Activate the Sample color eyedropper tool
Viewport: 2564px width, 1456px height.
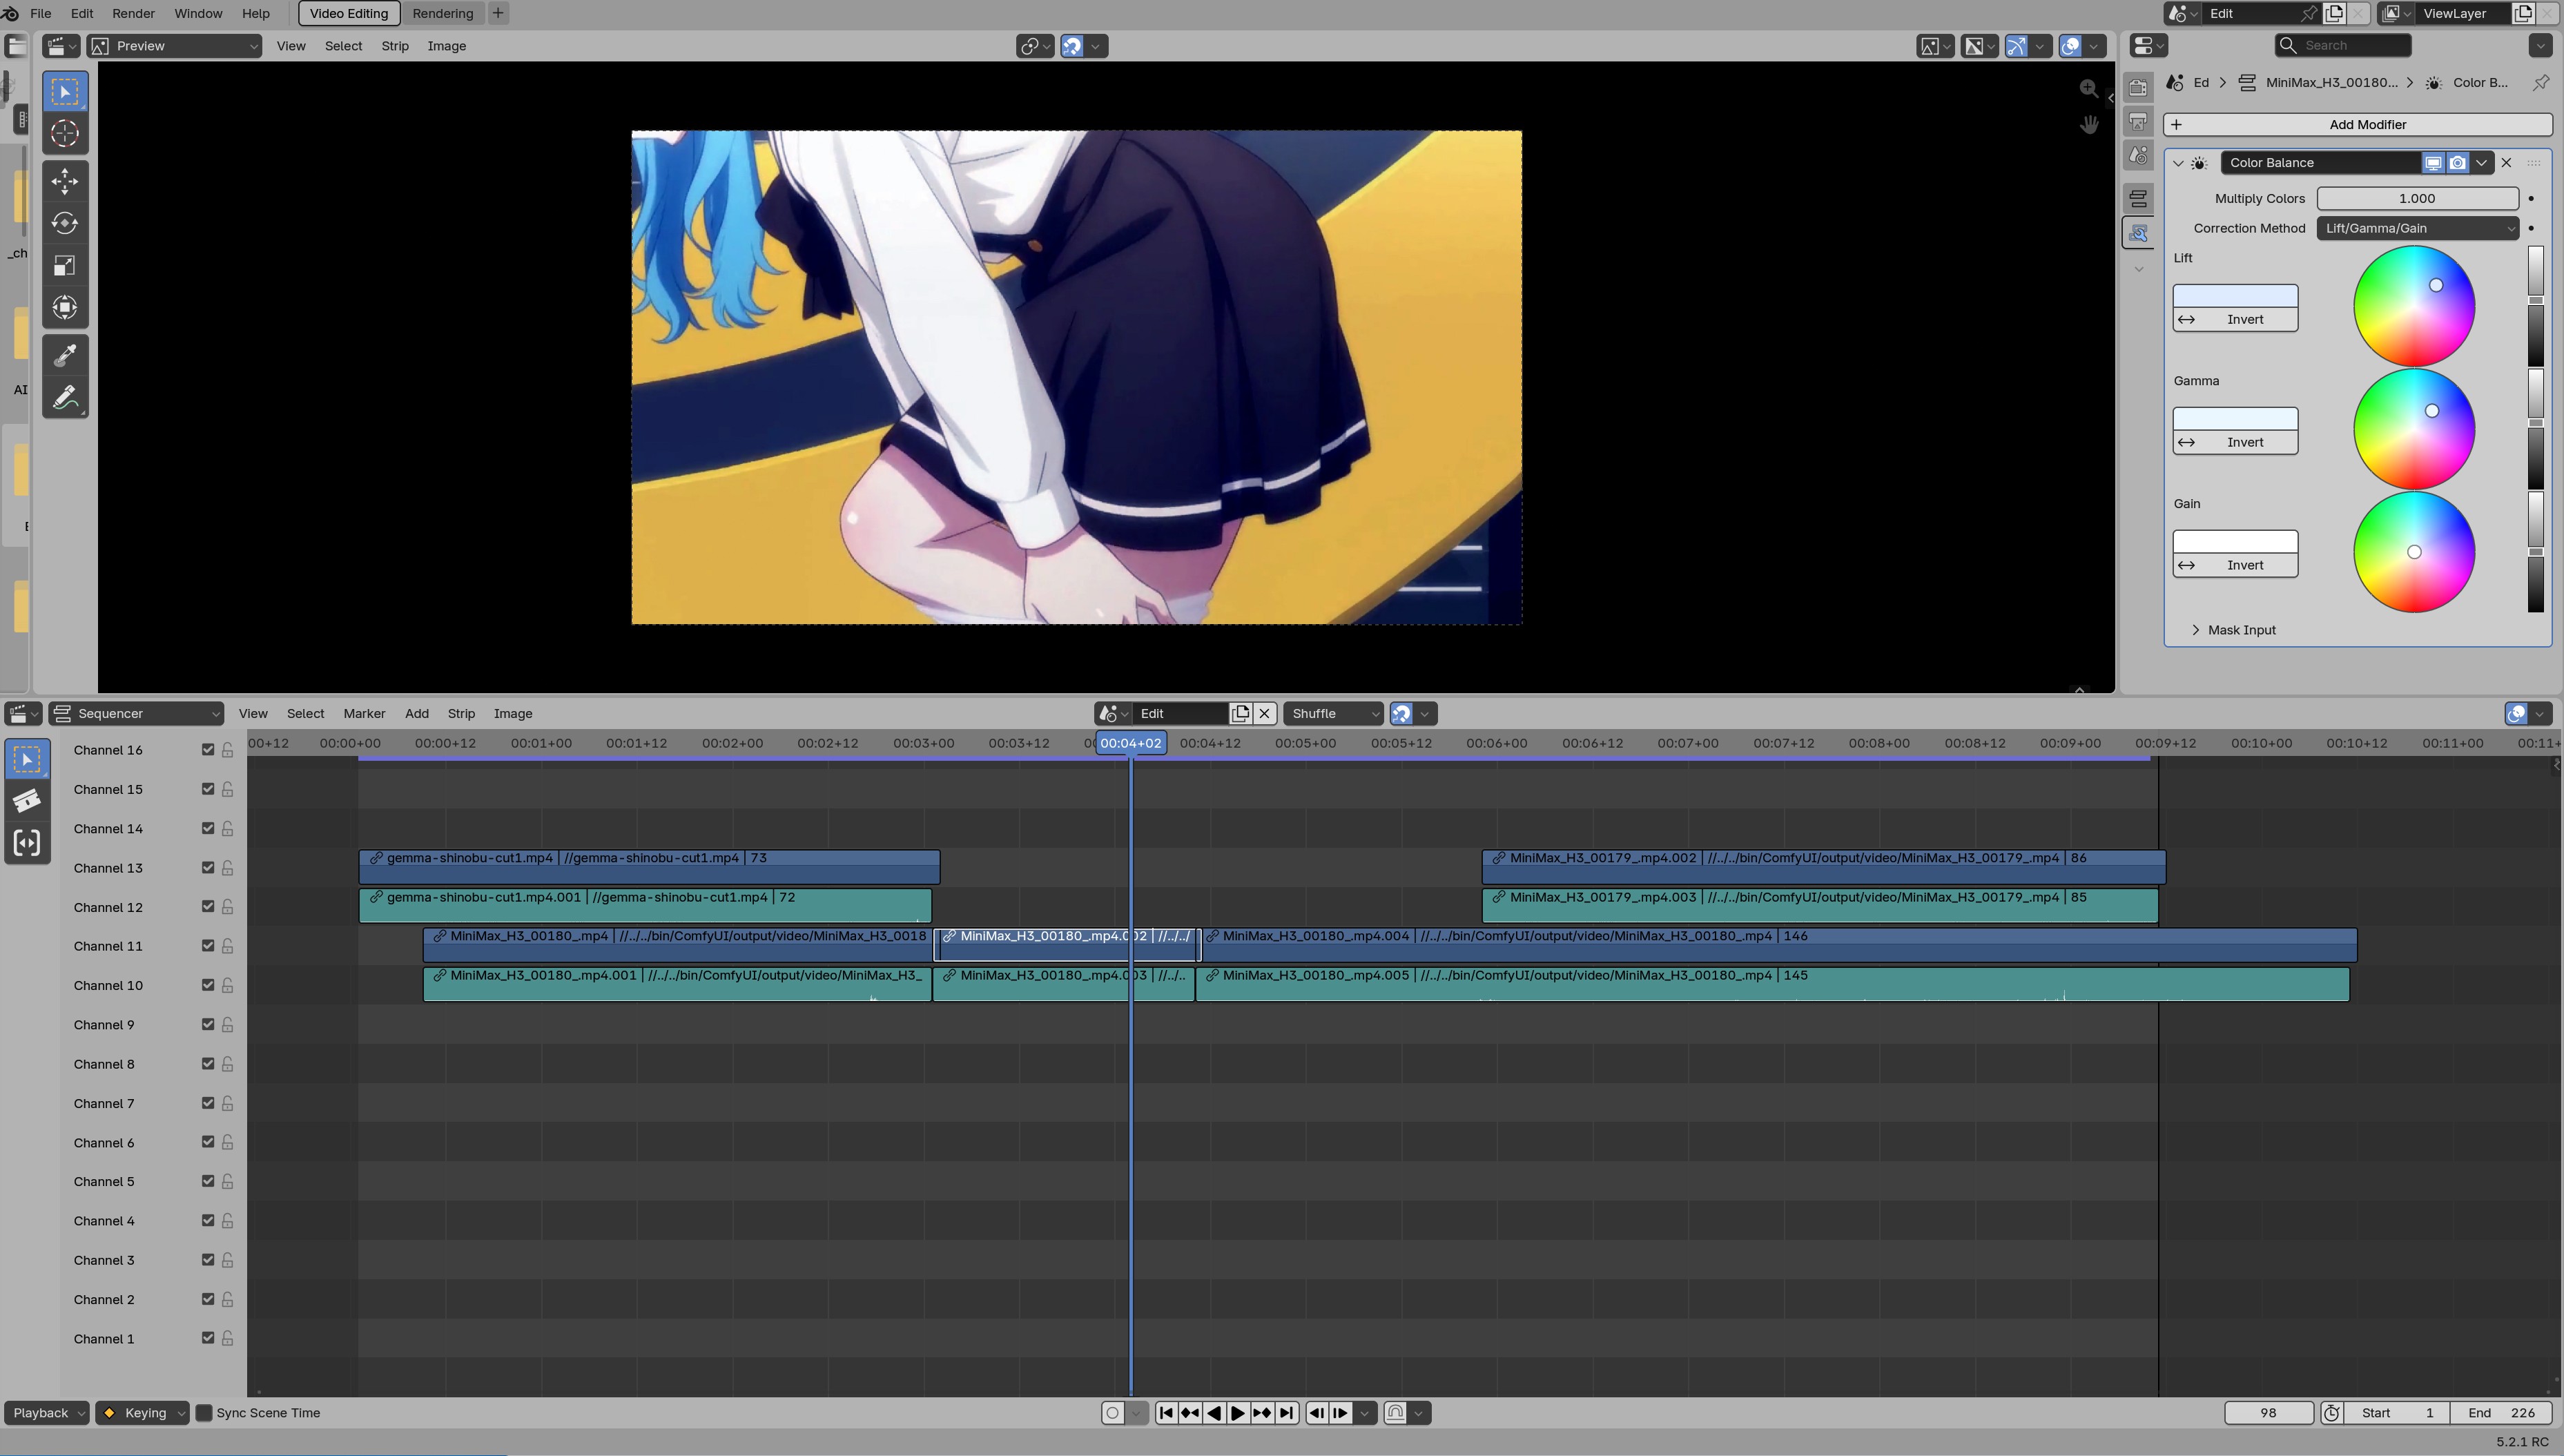pos(65,355)
